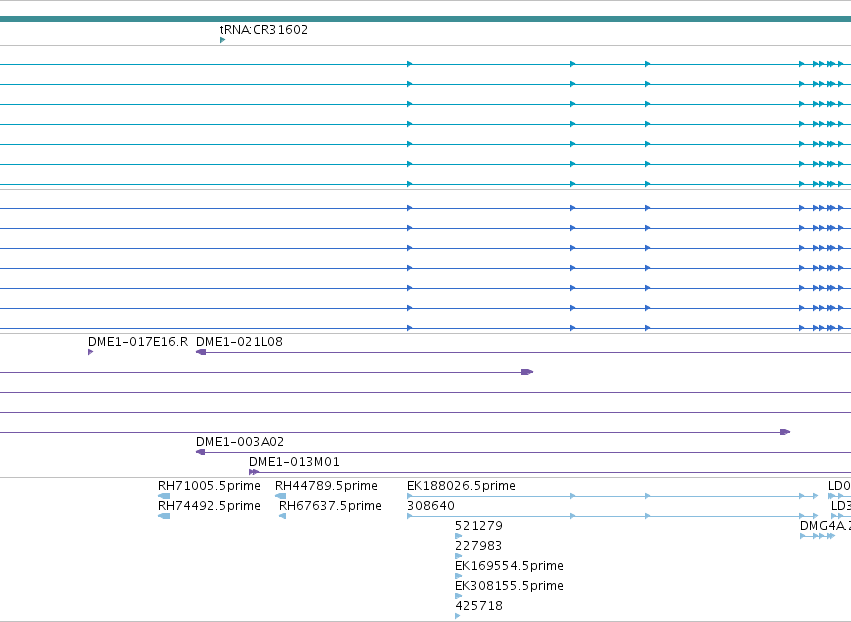The image size is (851, 622).
Task: Select the DME1-021L08 label
Action: click(x=239, y=342)
